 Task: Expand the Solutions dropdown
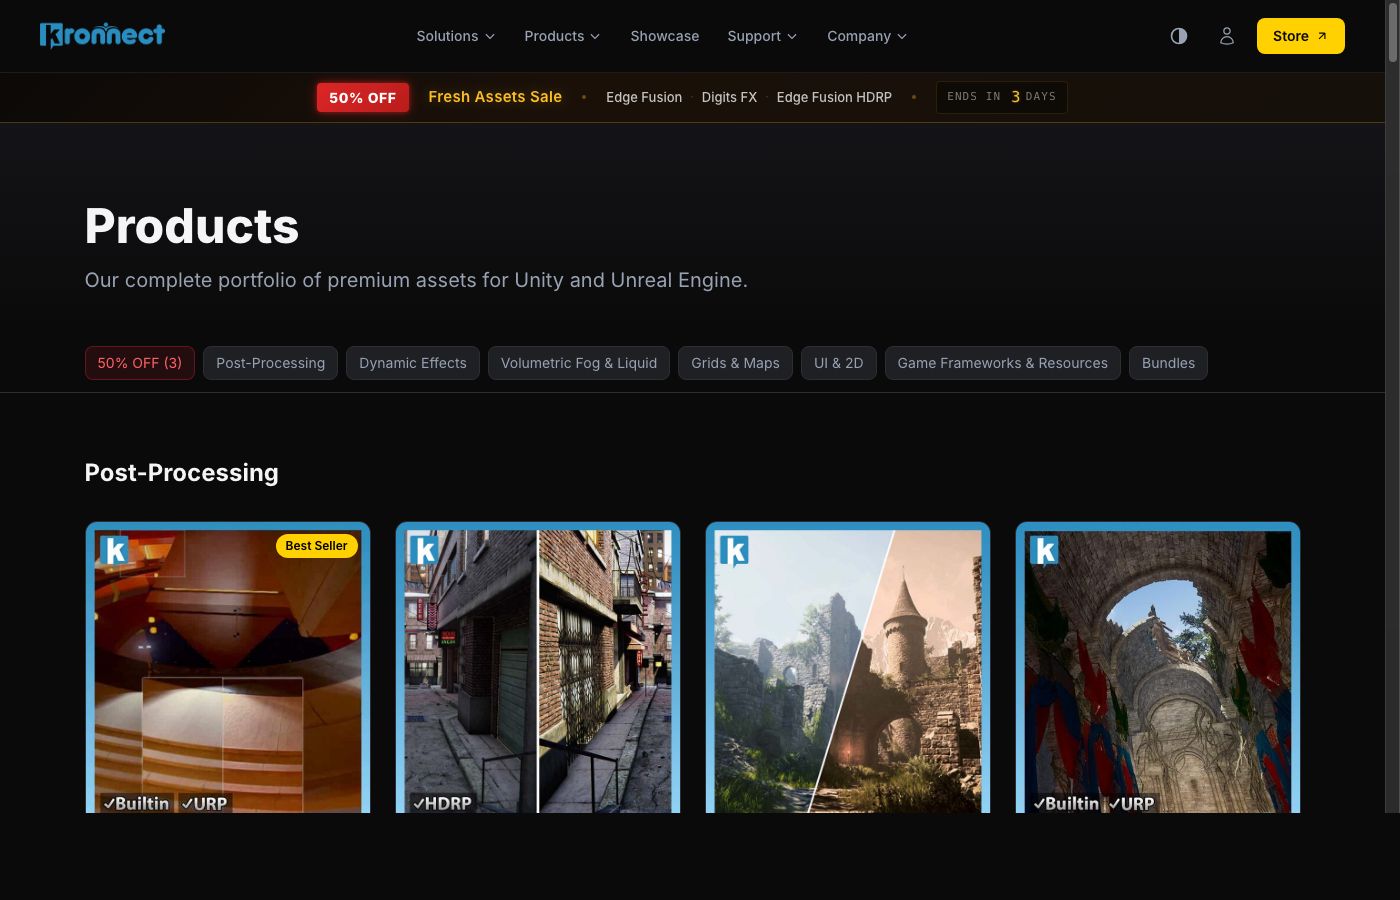pyautogui.click(x=455, y=36)
